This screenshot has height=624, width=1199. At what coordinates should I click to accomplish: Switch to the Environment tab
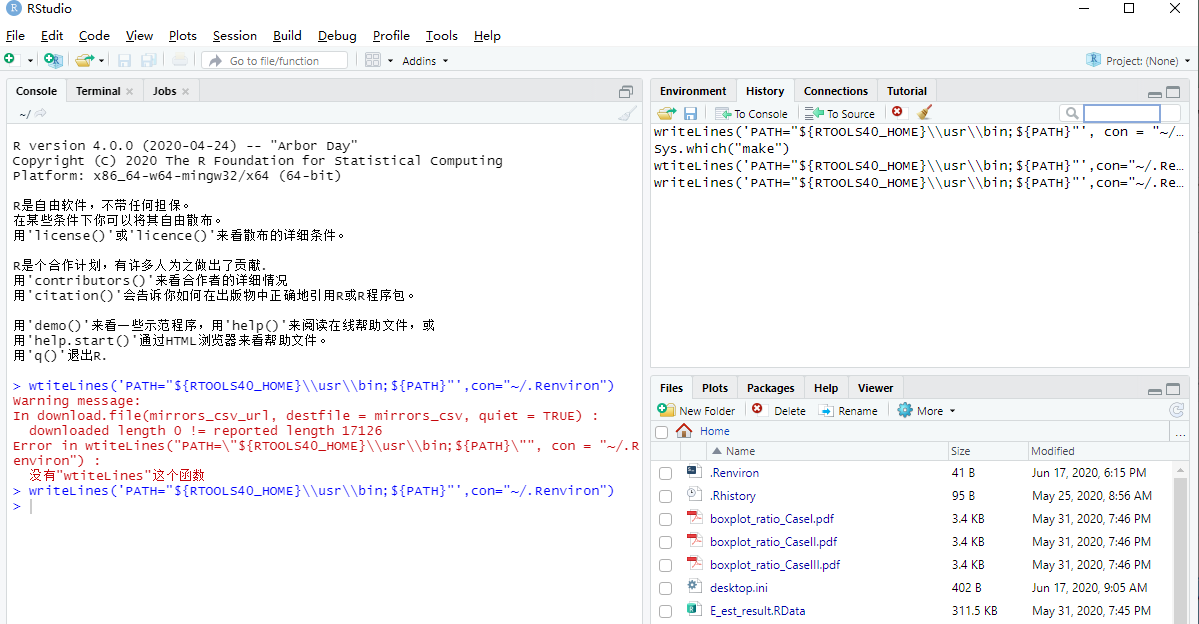click(693, 91)
